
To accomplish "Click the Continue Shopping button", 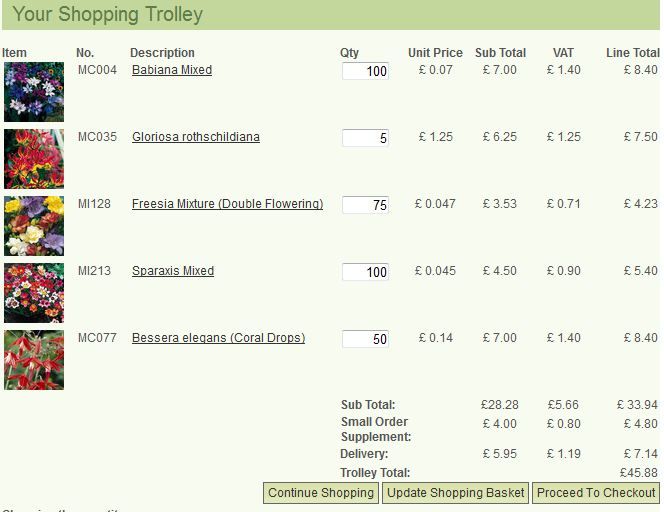I will pyautogui.click(x=321, y=493).
